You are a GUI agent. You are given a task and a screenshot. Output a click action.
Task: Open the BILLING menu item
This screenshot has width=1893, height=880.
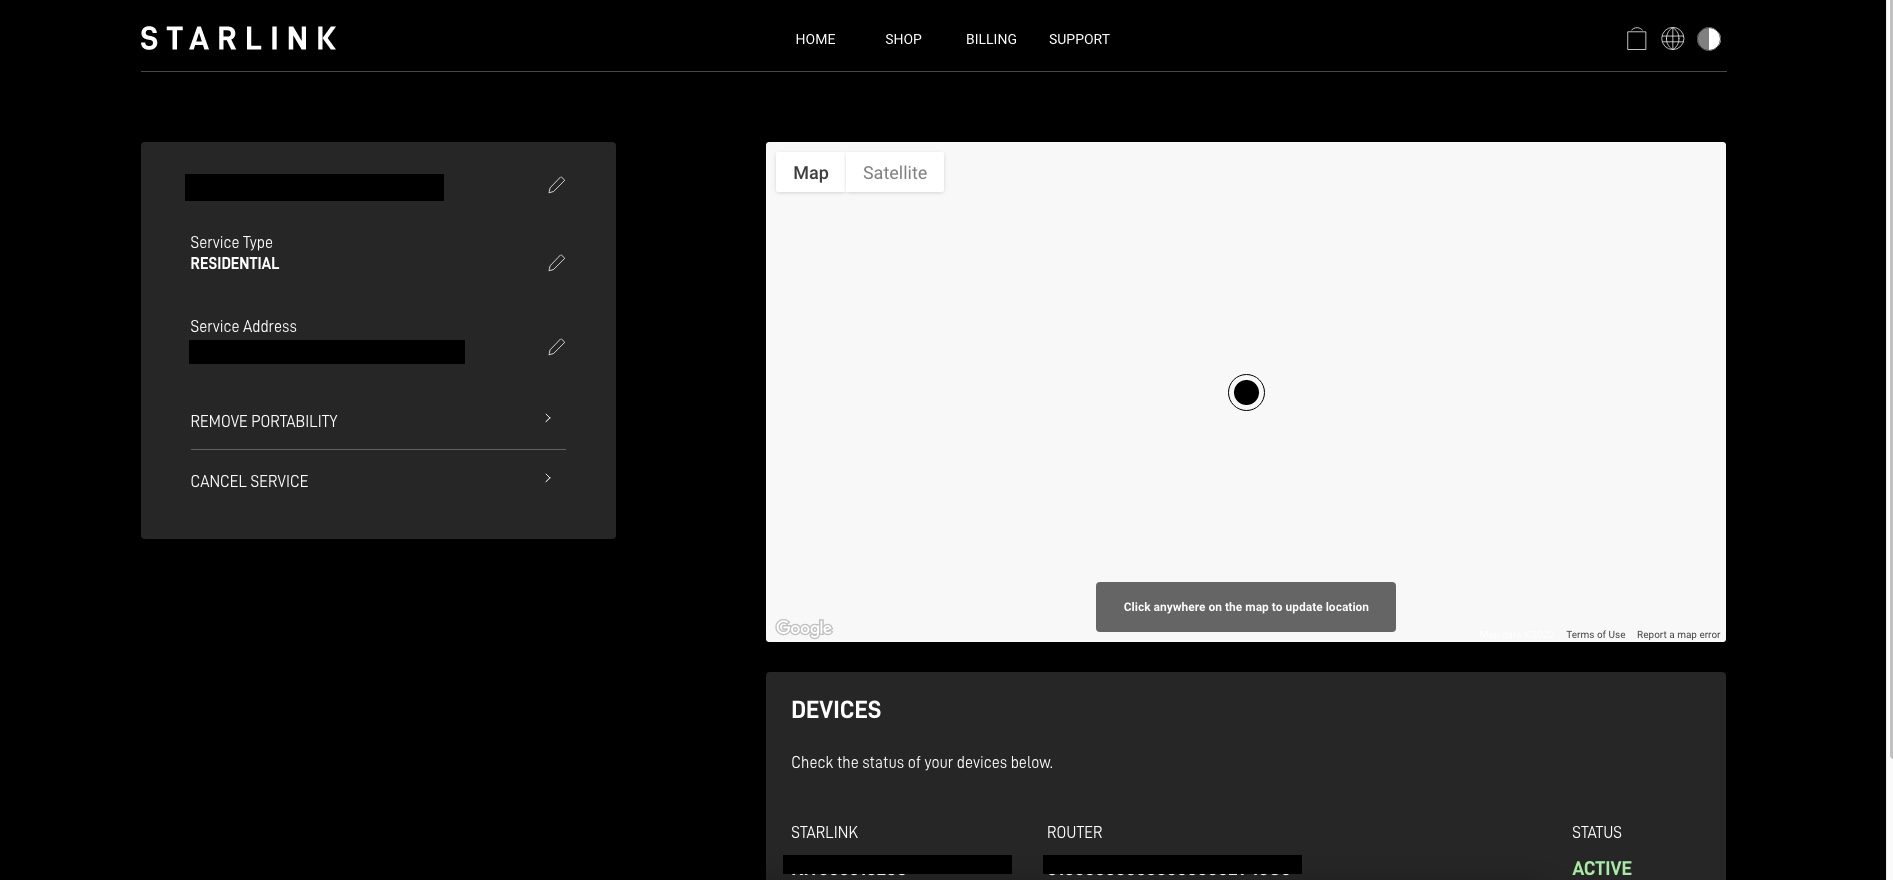point(991,39)
